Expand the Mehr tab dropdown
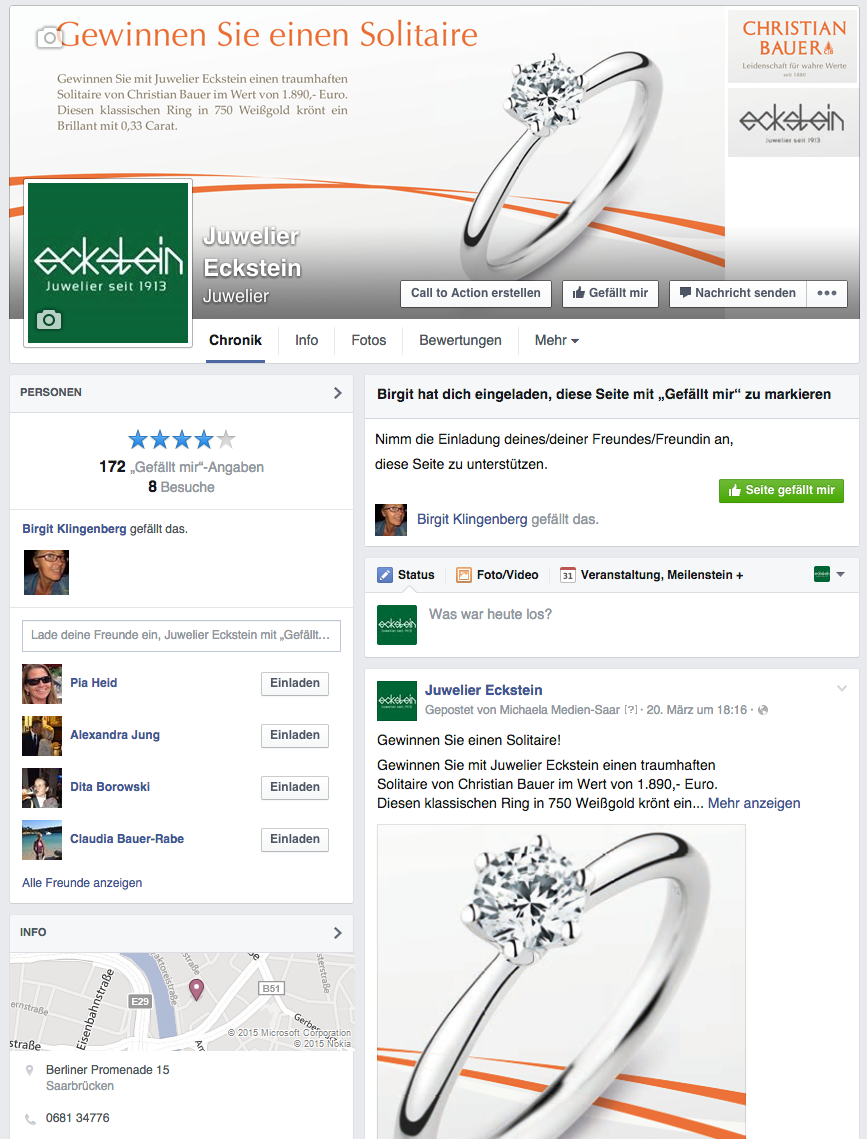This screenshot has width=867, height=1139. tap(557, 341)
